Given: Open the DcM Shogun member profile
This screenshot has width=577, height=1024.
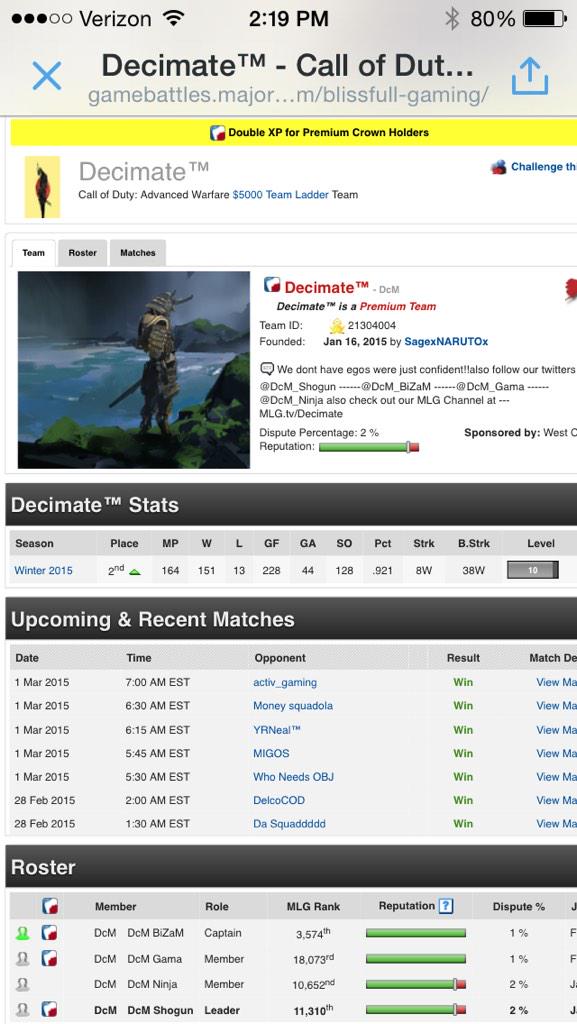Looking at the screenshot, I should click(x=161, y=1010).
